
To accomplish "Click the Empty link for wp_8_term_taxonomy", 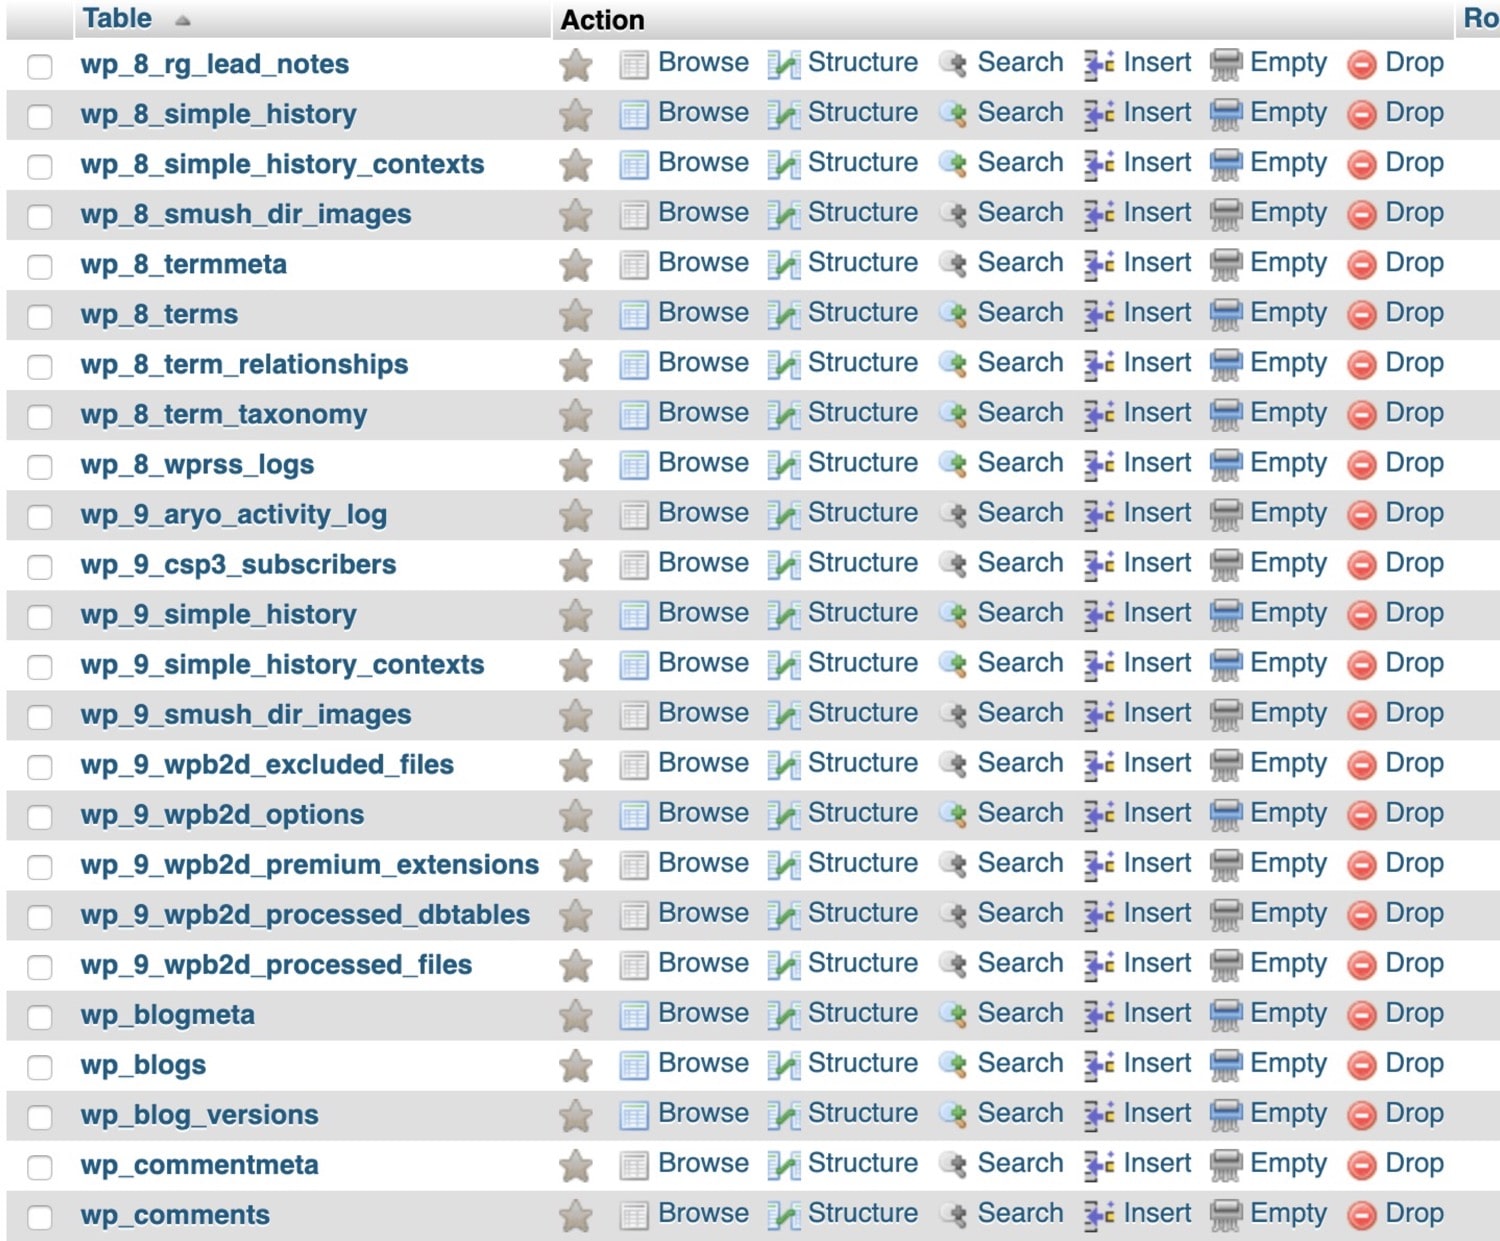I will coord(1288,413).
